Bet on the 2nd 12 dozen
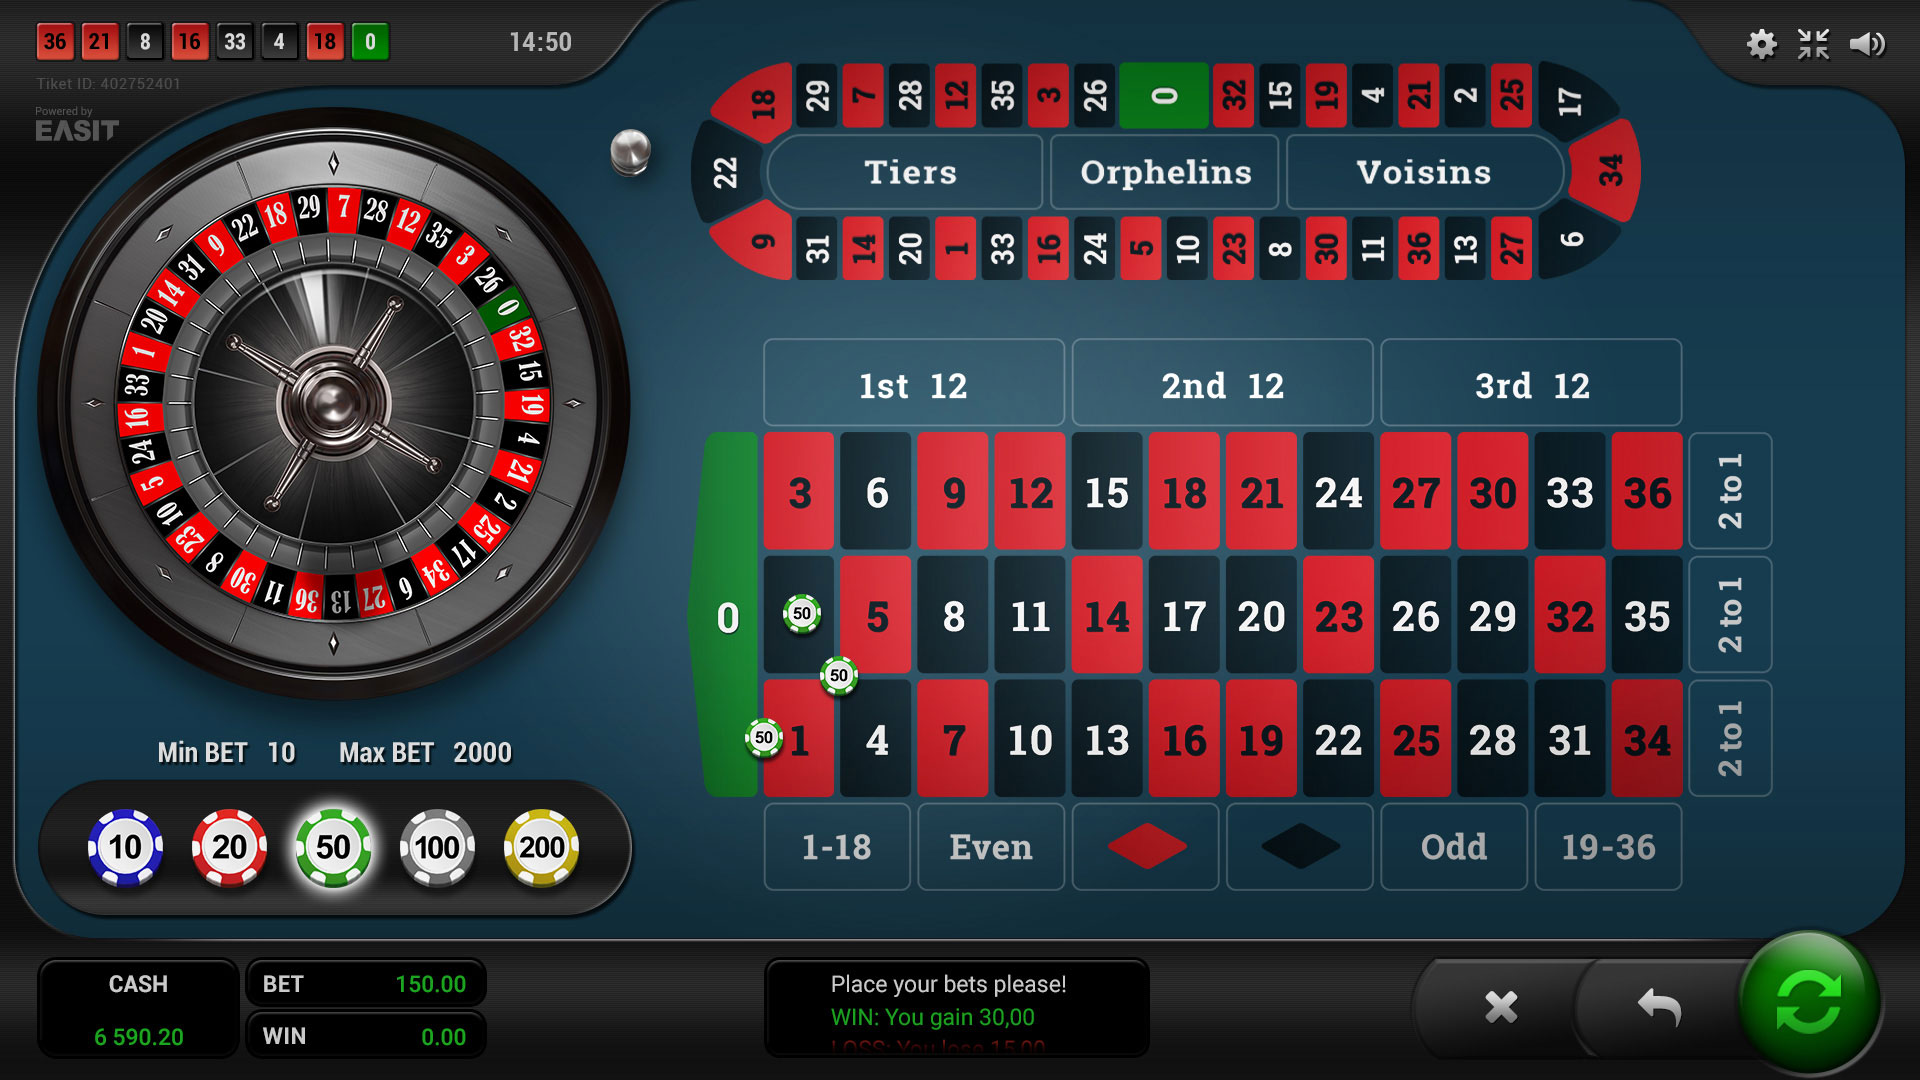Image resolution: width=1920 pixels, height=1080 pixels. pos(1222,384)
